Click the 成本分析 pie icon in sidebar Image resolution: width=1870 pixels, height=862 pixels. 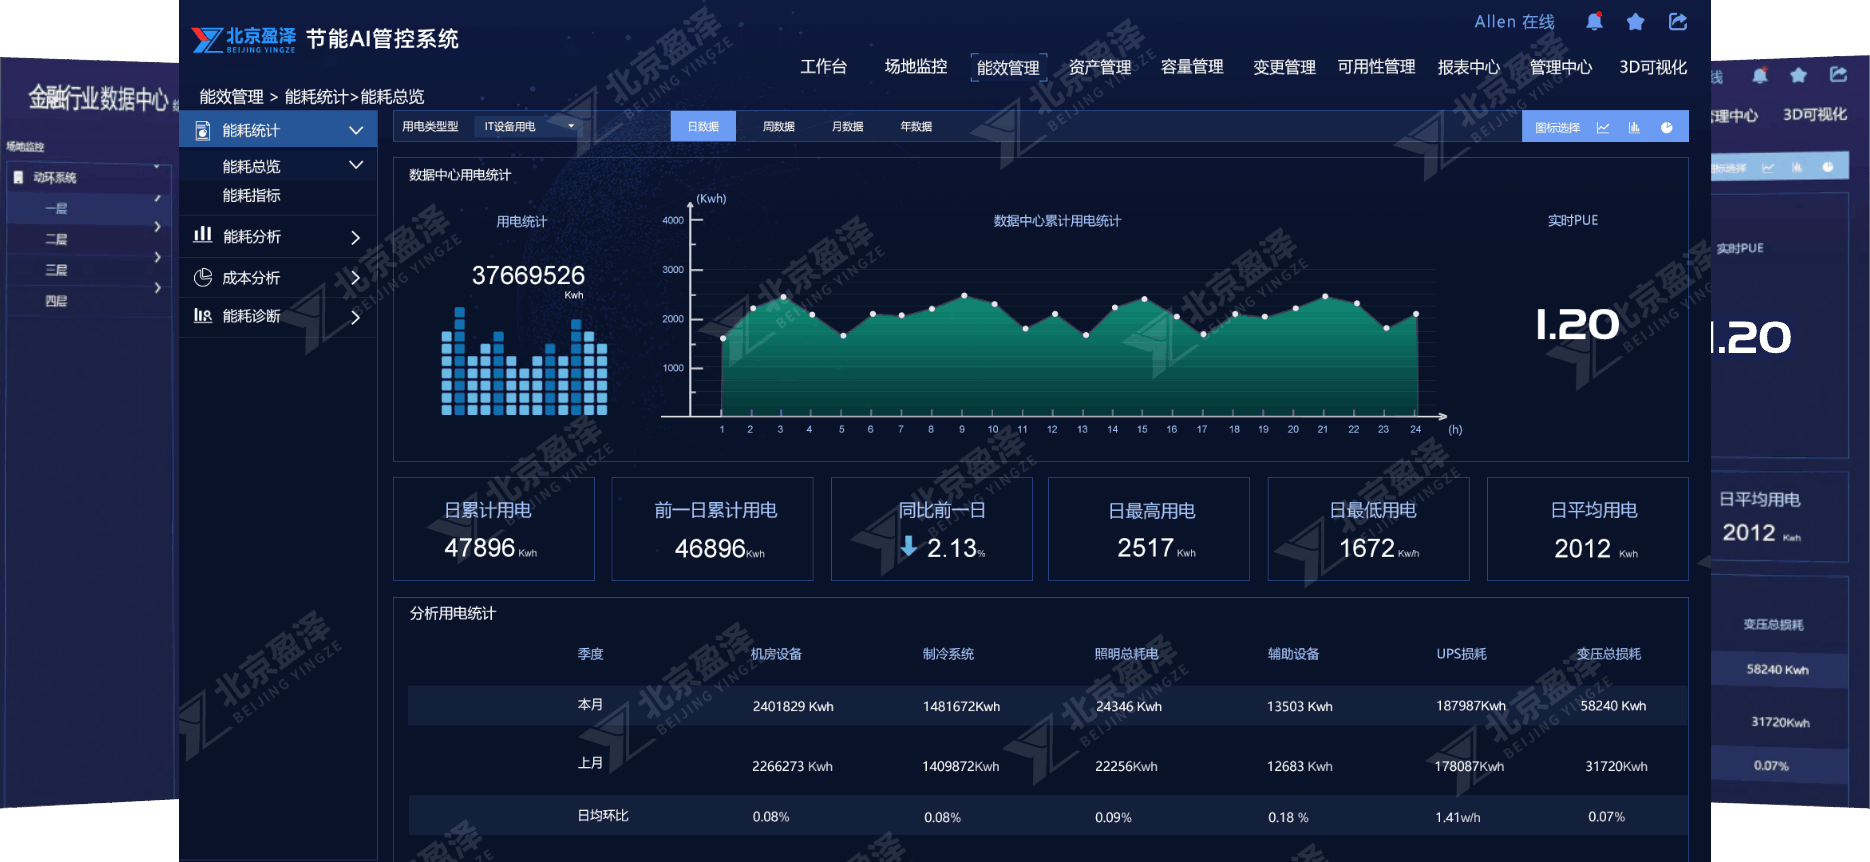pyautogui.click(x=203, y=277)
